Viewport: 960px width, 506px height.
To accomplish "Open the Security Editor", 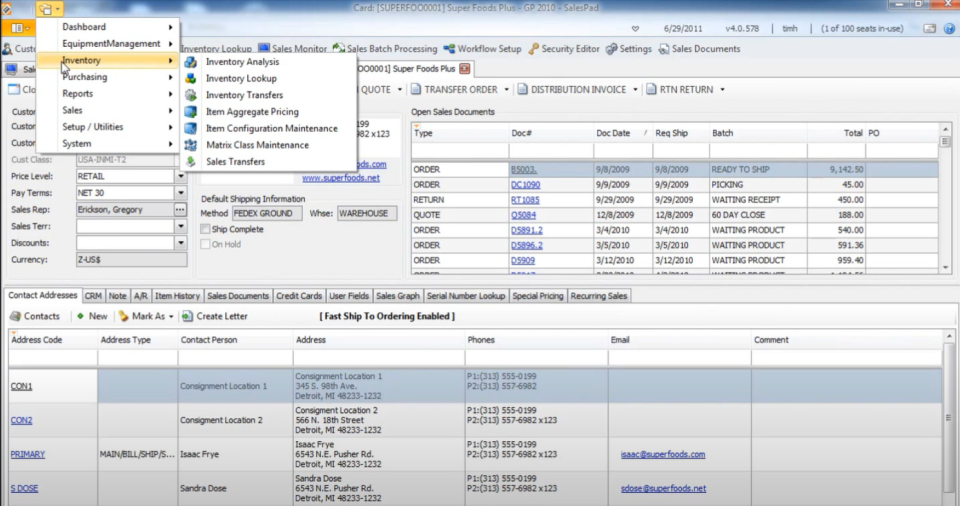I will click(563, 48).
